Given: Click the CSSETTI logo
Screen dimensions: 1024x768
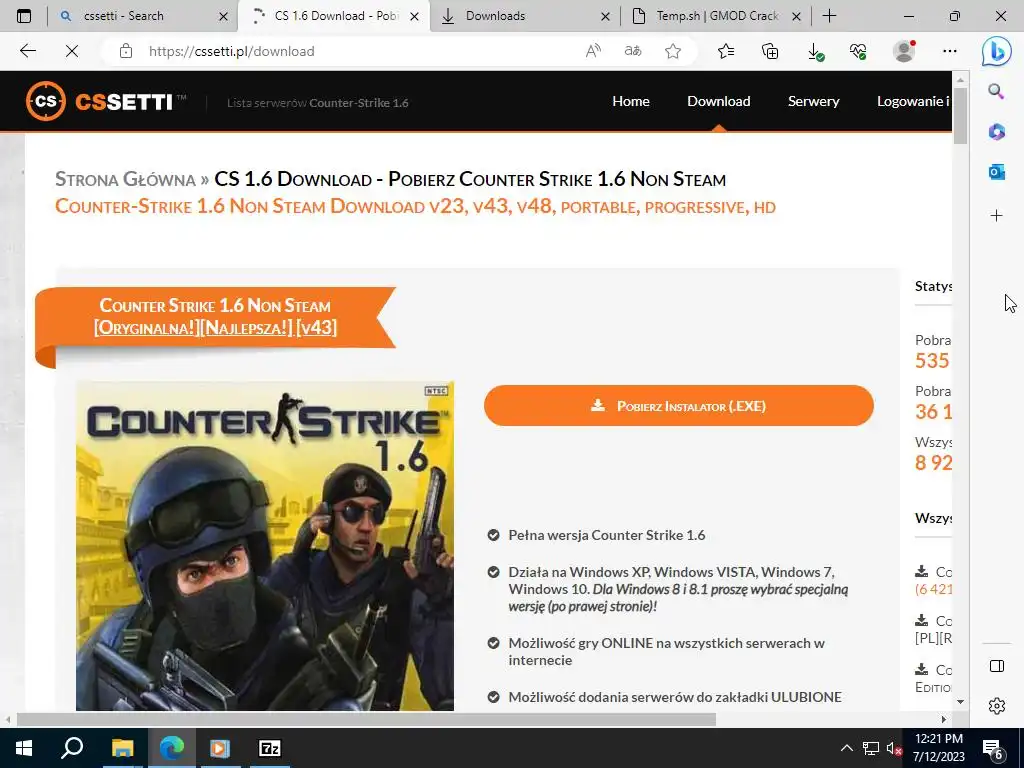Looking at the screenshot, I should click(106, 101).
